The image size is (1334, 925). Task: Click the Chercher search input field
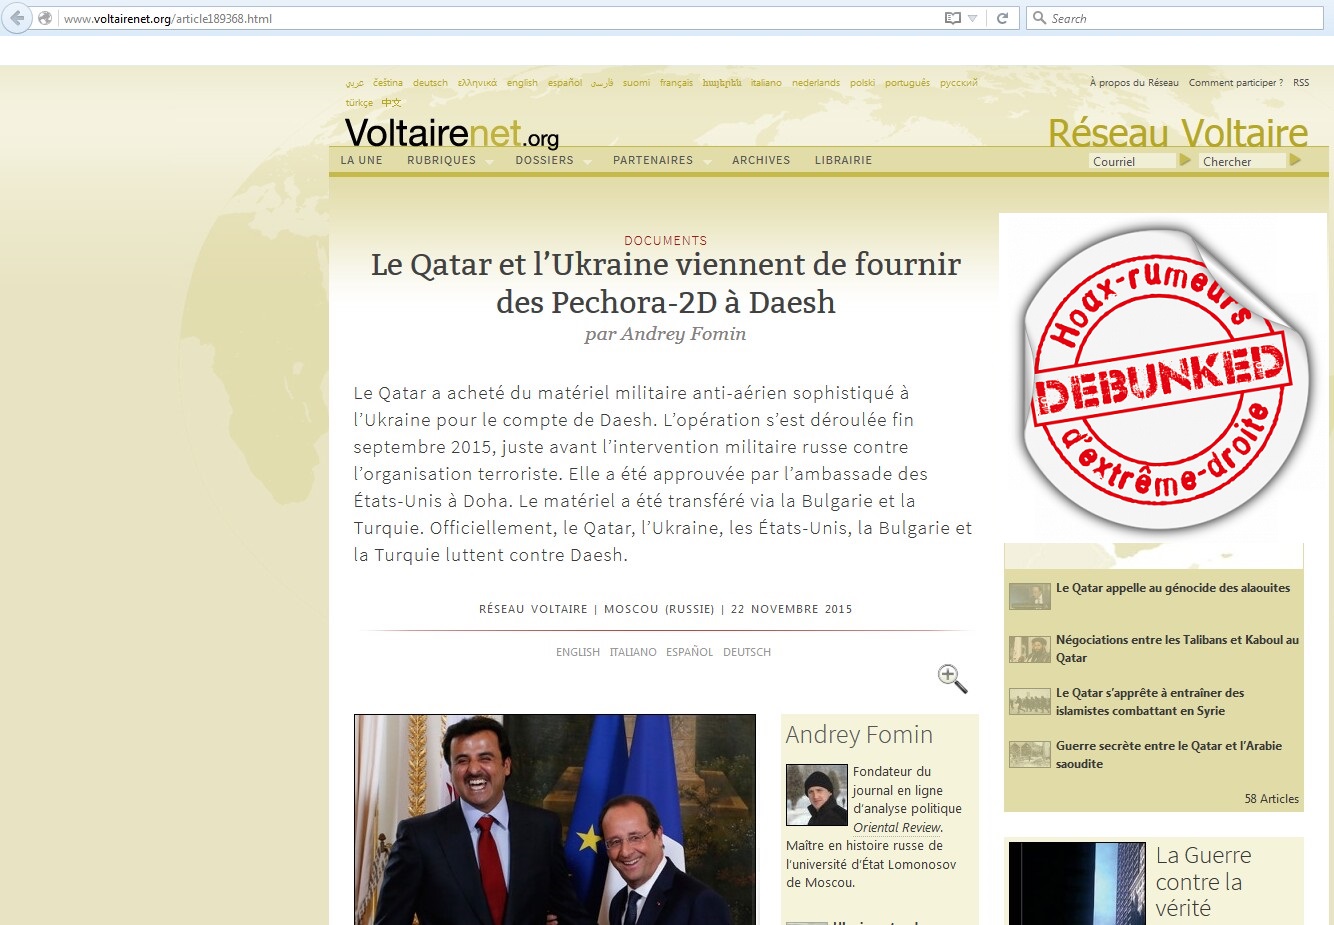click(x=1243, y=161)
